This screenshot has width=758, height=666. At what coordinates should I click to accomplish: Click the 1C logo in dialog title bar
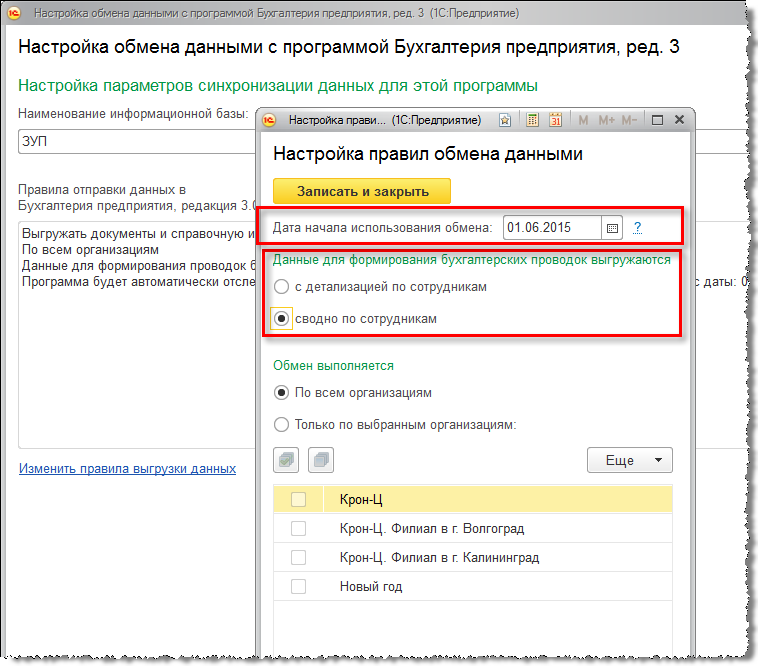point(269,120)
